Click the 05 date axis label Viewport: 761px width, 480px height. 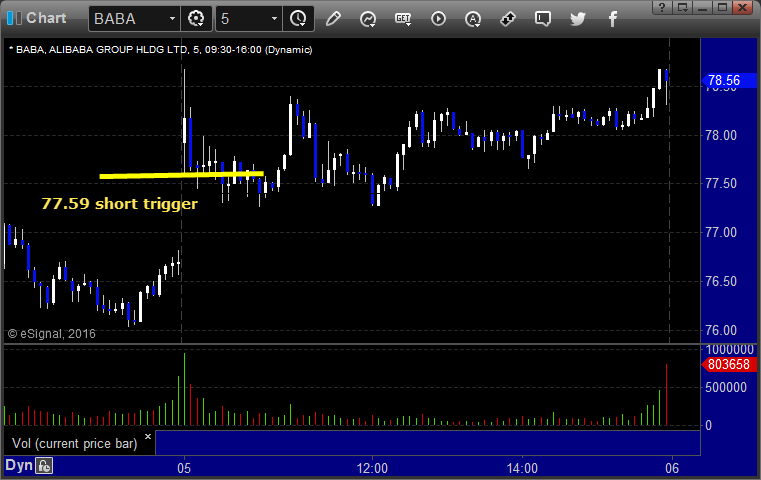184,468
